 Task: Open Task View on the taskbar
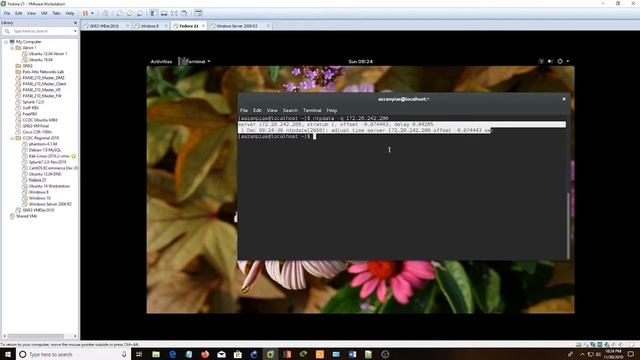pos(139,354)
